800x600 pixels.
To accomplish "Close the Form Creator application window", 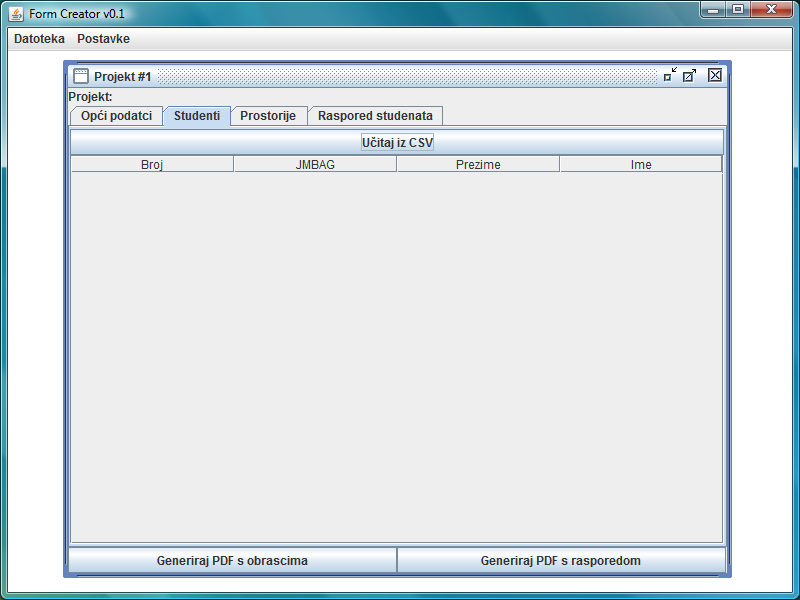I will click(x=771, y=10).
